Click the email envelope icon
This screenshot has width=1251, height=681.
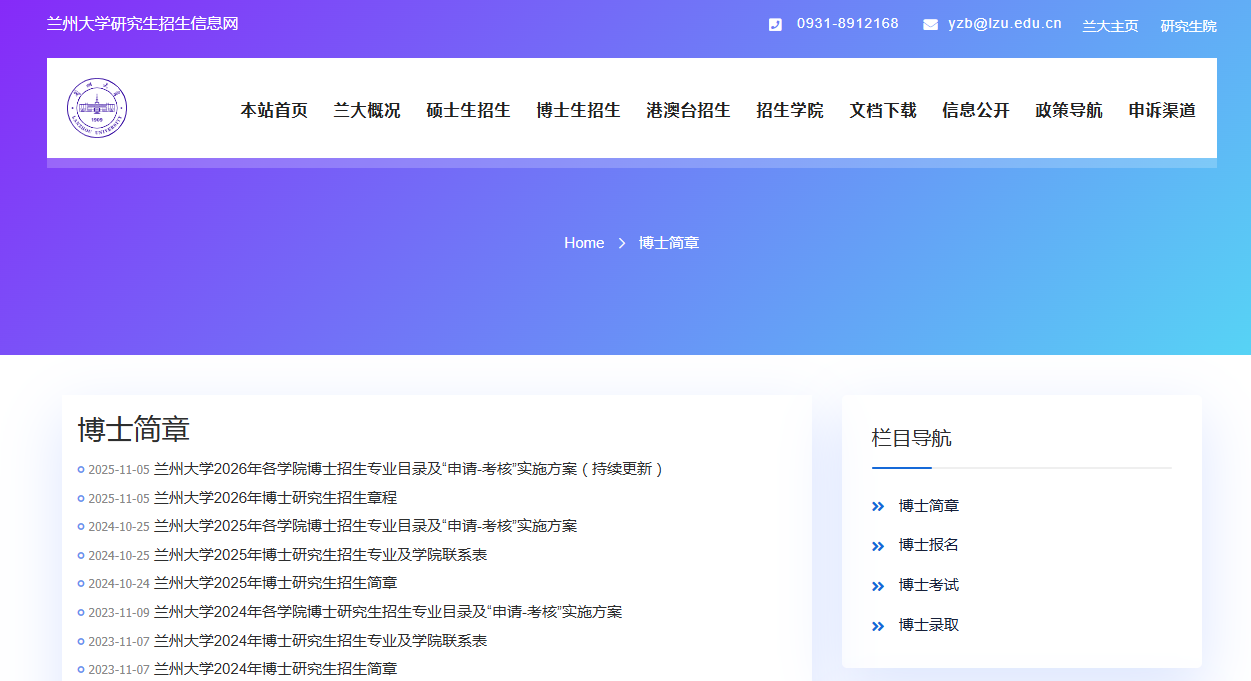point(930,25)
